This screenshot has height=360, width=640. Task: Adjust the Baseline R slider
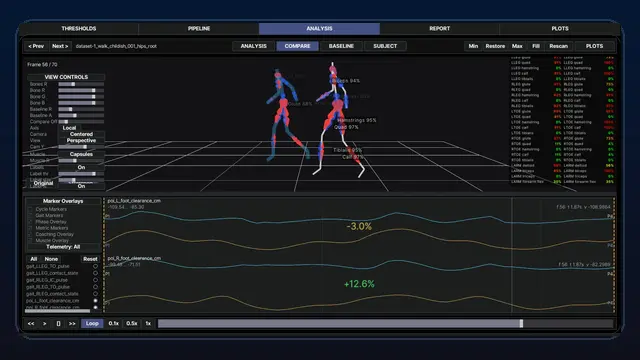81,109
